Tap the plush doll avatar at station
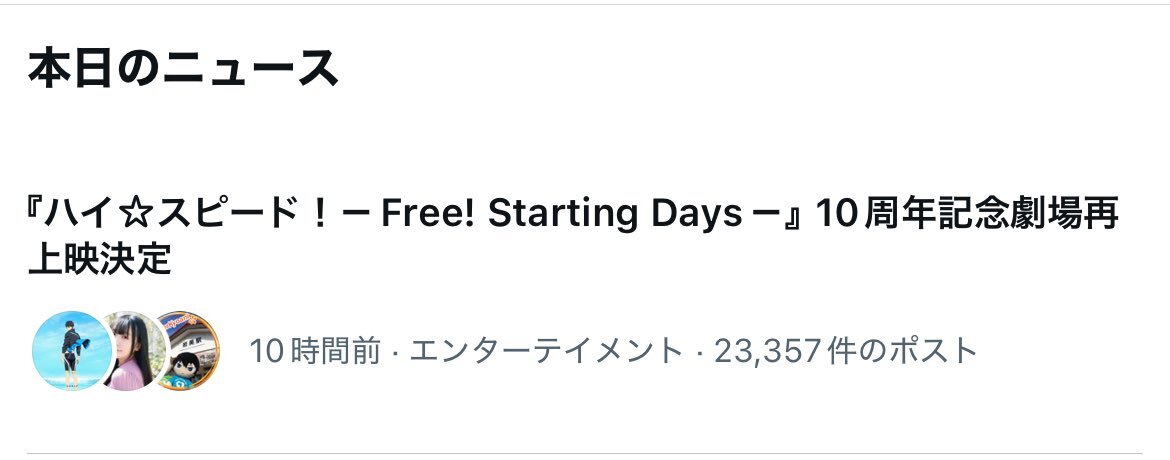The width and height of the screenshot is (1170, 460). pyautogui.click(x=186, y=351)
